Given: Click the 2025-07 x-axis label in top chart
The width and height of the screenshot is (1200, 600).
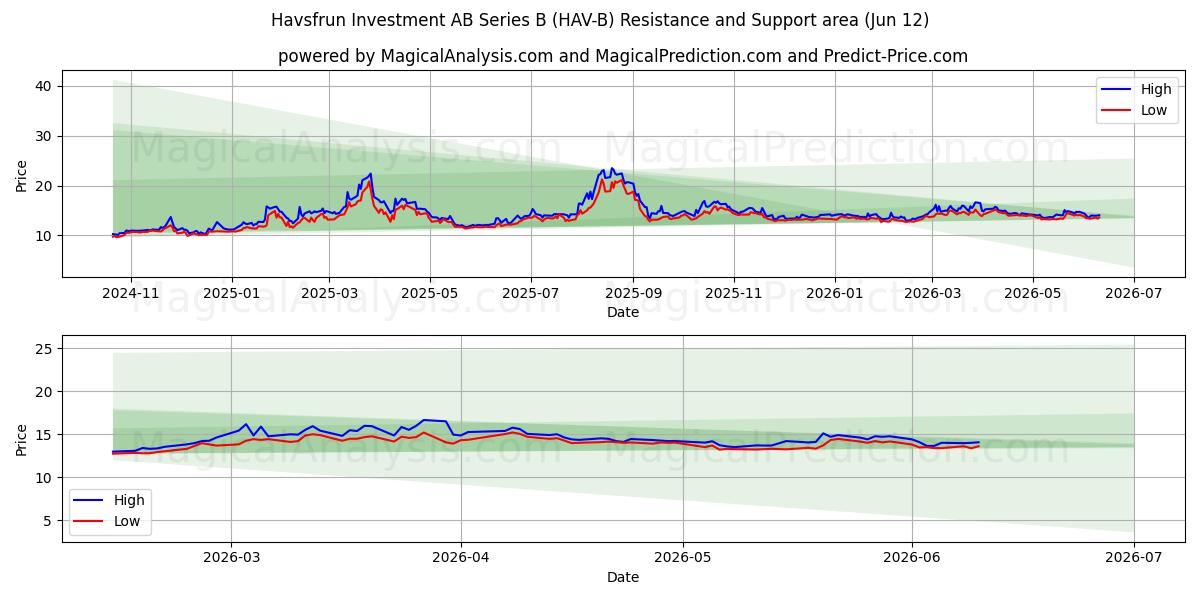Looking at the screenshot, I should click(x=530, y=295).
